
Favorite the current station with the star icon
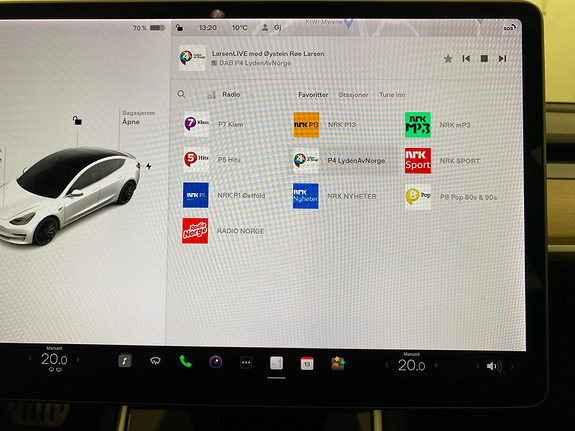(x=448, y=59)
